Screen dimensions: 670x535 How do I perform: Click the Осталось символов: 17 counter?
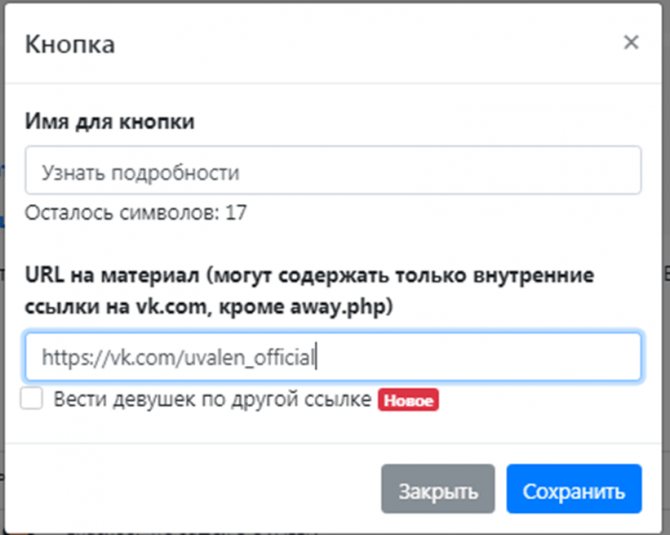click(136, 212)
